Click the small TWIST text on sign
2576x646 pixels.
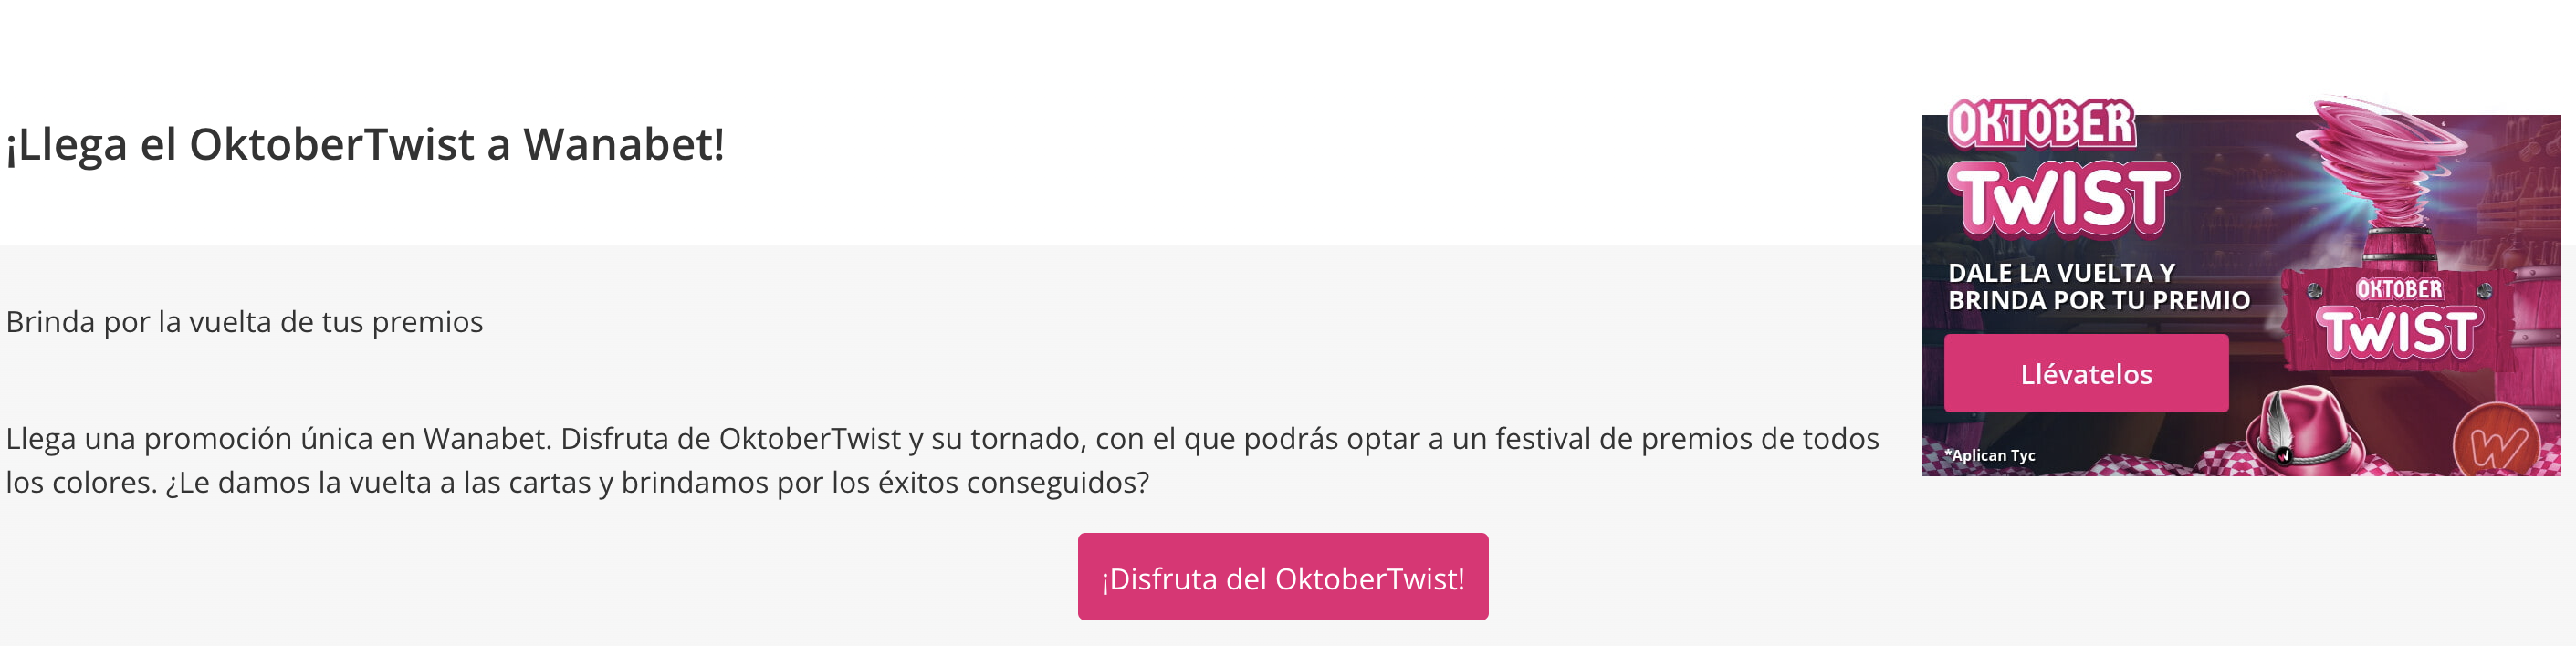tap(2399, 332)
